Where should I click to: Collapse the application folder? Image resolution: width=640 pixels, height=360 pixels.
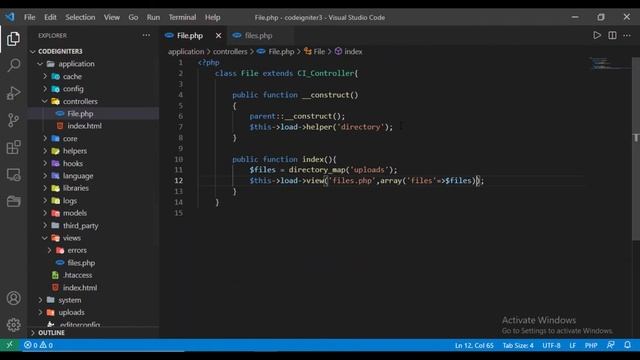[93, 64]
